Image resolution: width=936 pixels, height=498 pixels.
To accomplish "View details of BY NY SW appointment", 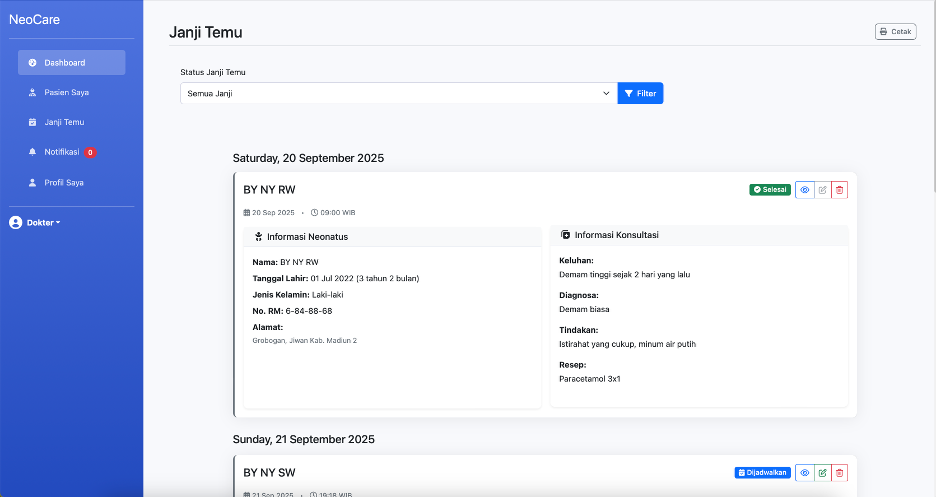I will [x=805, y=472].
